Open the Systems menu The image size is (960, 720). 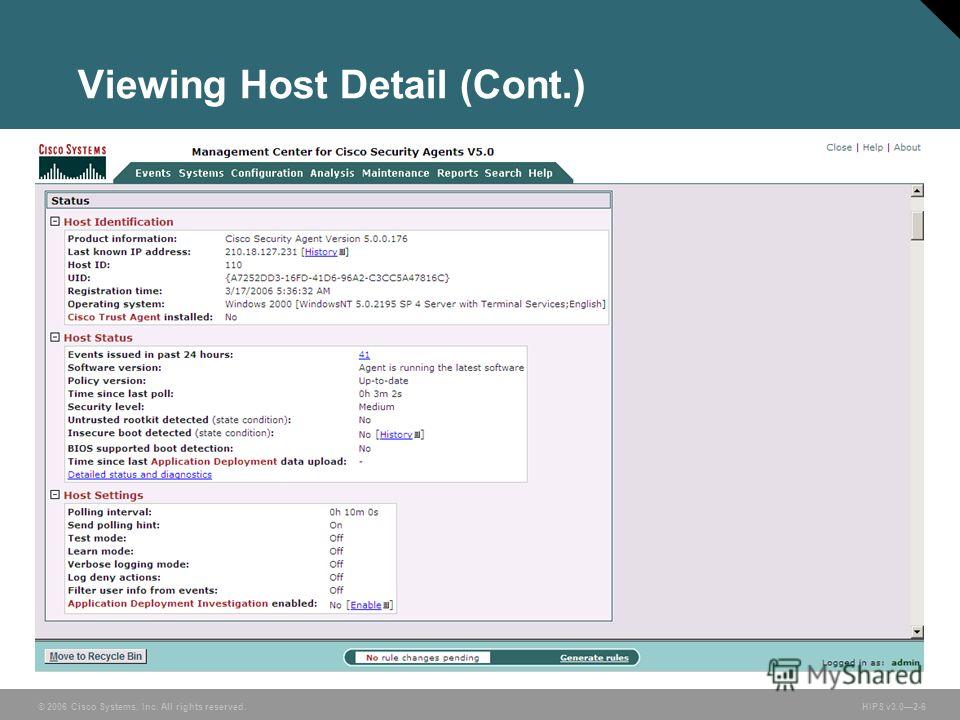coord(201,173)
